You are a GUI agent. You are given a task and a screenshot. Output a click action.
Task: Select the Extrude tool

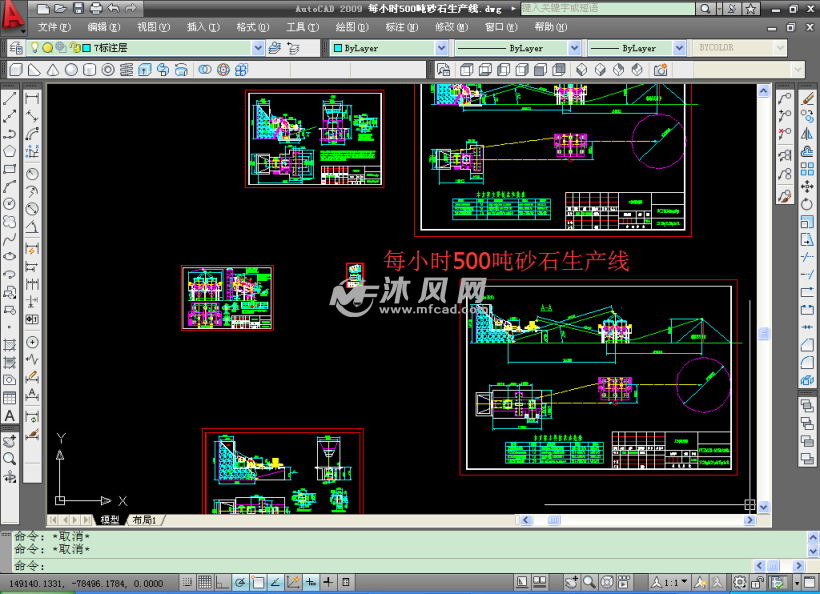coord(145,70)
